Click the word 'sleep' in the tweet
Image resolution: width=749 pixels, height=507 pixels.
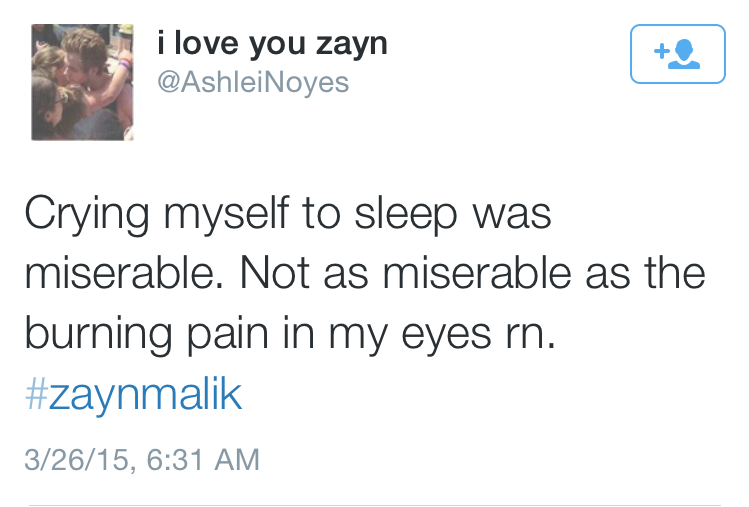click(x=406, y=215)
